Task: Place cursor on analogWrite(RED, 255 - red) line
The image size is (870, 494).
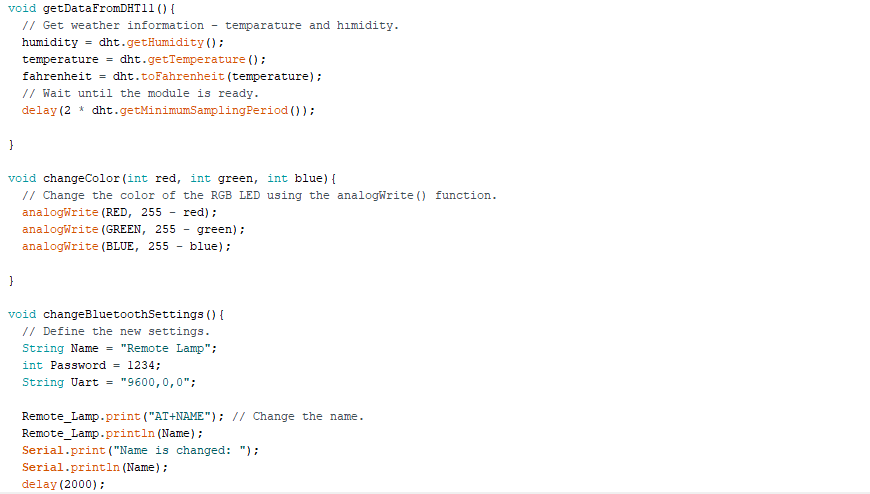Action: [x=119, y=212]
